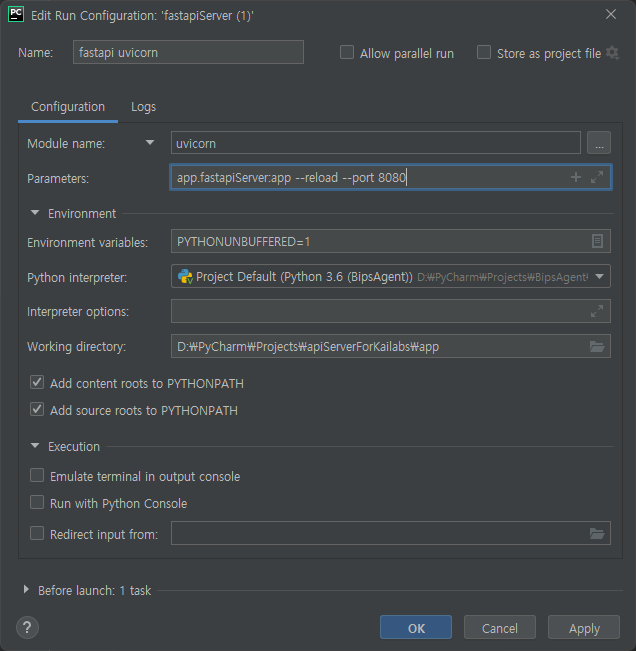Switch to the Configuration tab
636x651 pixels.
(x=68, y=107)
